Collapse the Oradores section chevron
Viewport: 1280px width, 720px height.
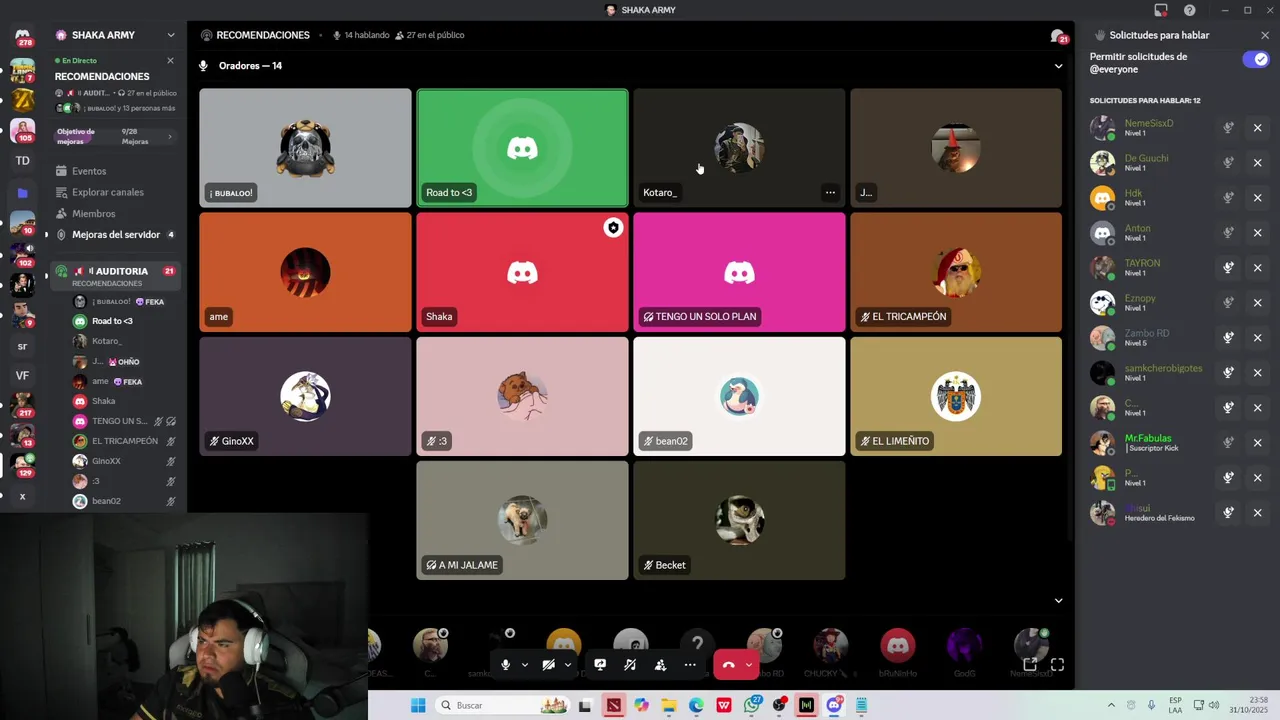tap(1058, 66)
